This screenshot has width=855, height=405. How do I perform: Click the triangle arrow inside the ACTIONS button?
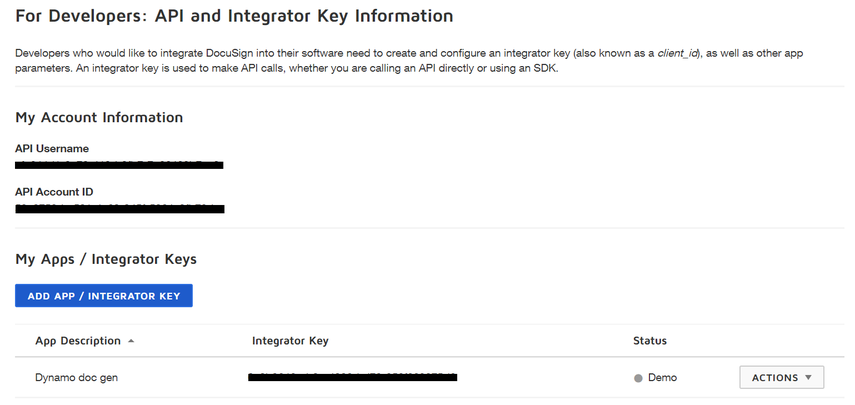(808, 378)
